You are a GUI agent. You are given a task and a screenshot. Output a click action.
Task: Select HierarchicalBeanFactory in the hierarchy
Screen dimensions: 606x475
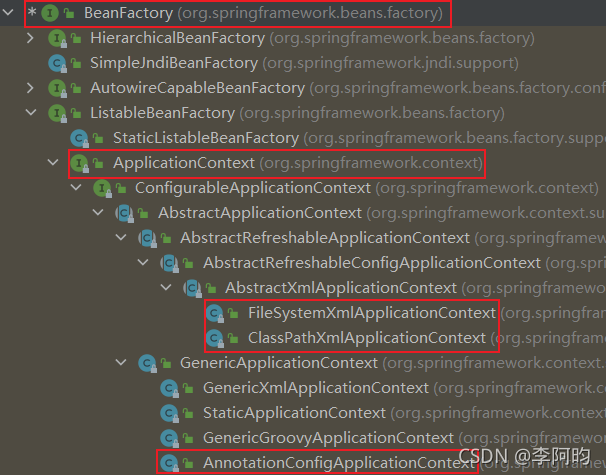click(x=177, y=38)
